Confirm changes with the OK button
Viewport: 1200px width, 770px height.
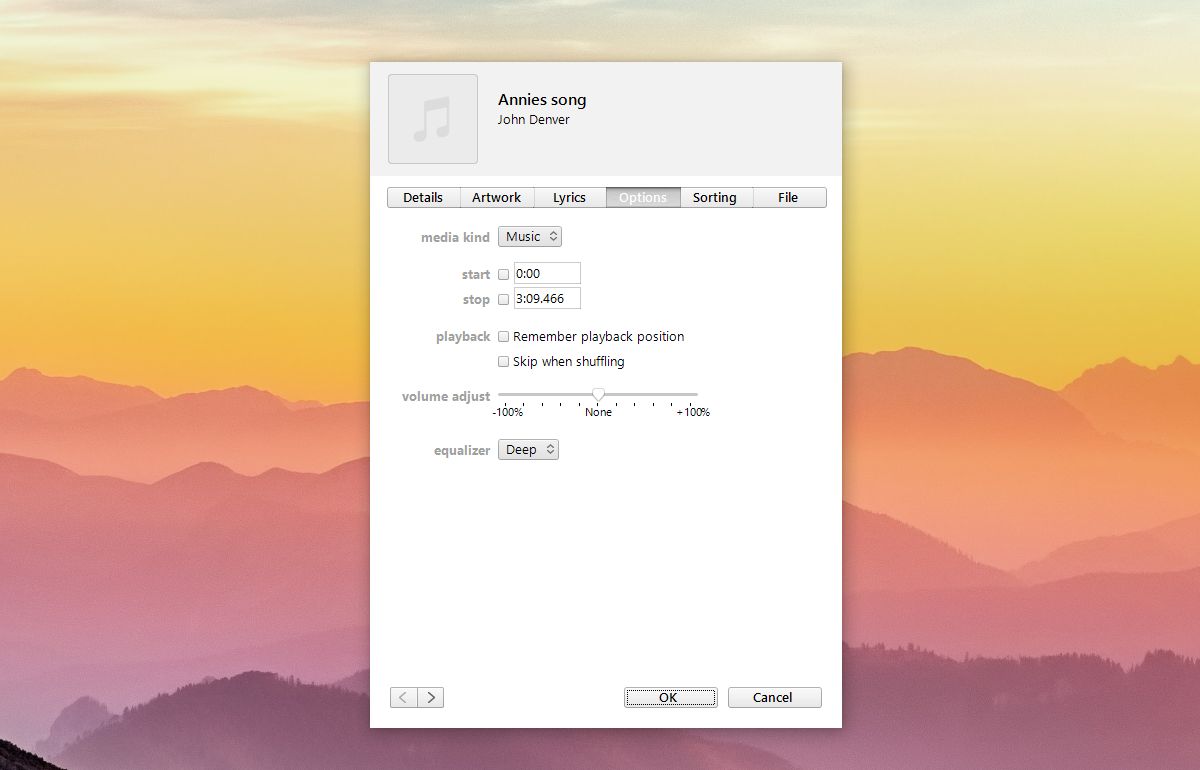click(671, 698)
